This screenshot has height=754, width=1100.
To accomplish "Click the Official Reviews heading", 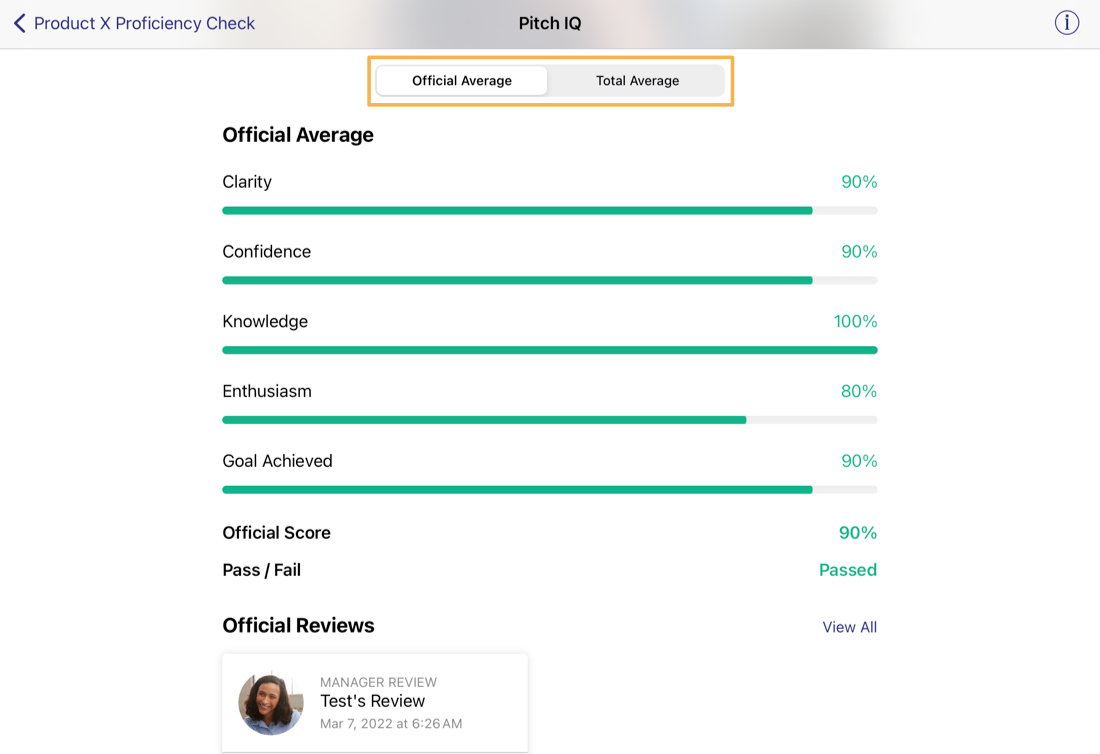I will [x=298, y=625].
